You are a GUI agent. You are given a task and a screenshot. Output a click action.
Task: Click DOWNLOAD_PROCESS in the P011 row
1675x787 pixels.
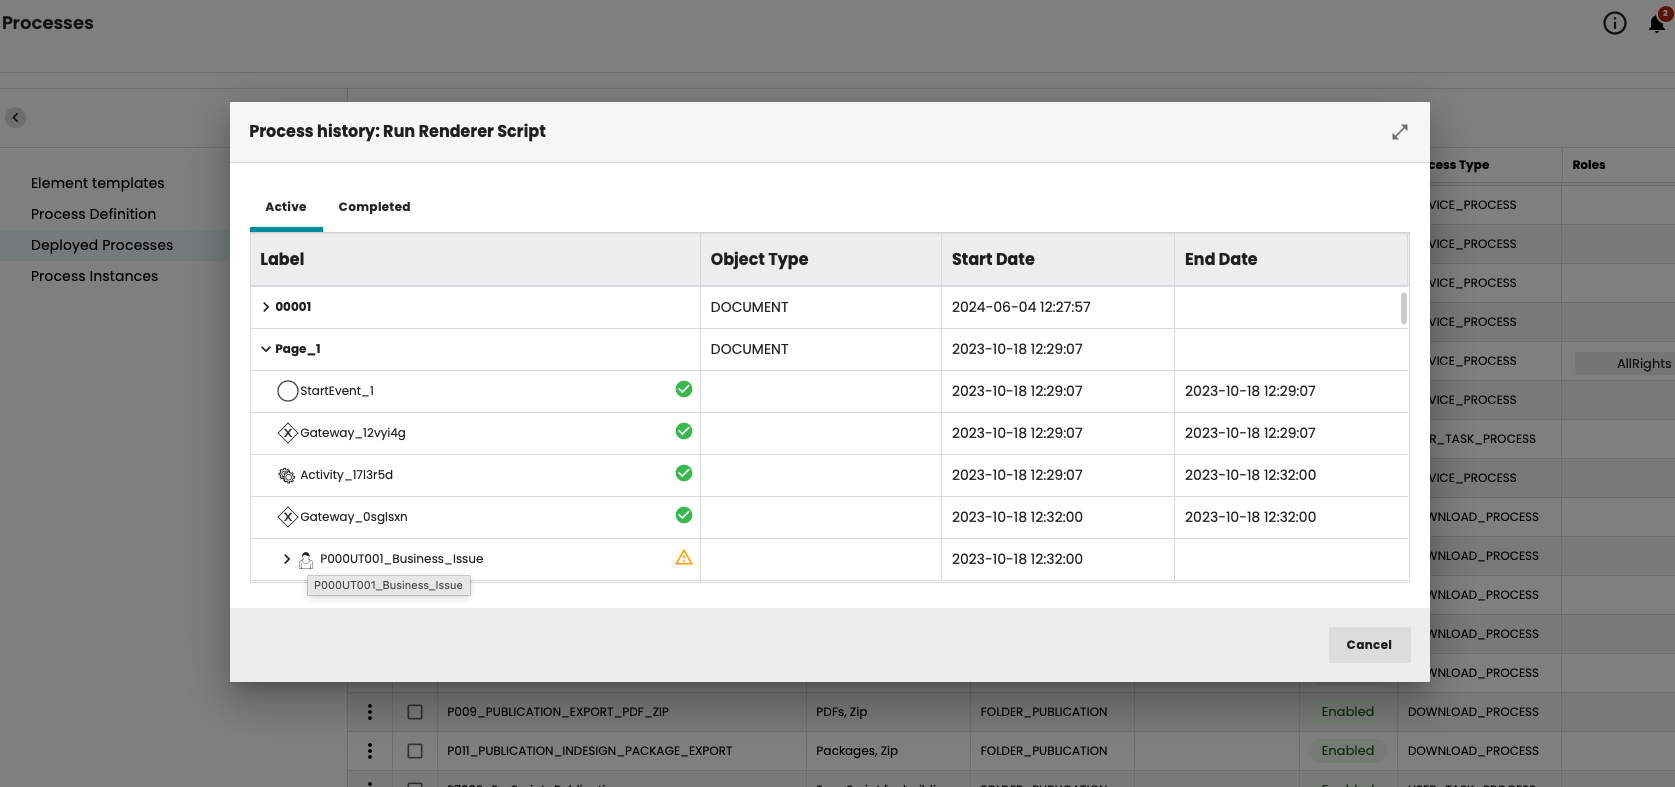point(1473,751)
